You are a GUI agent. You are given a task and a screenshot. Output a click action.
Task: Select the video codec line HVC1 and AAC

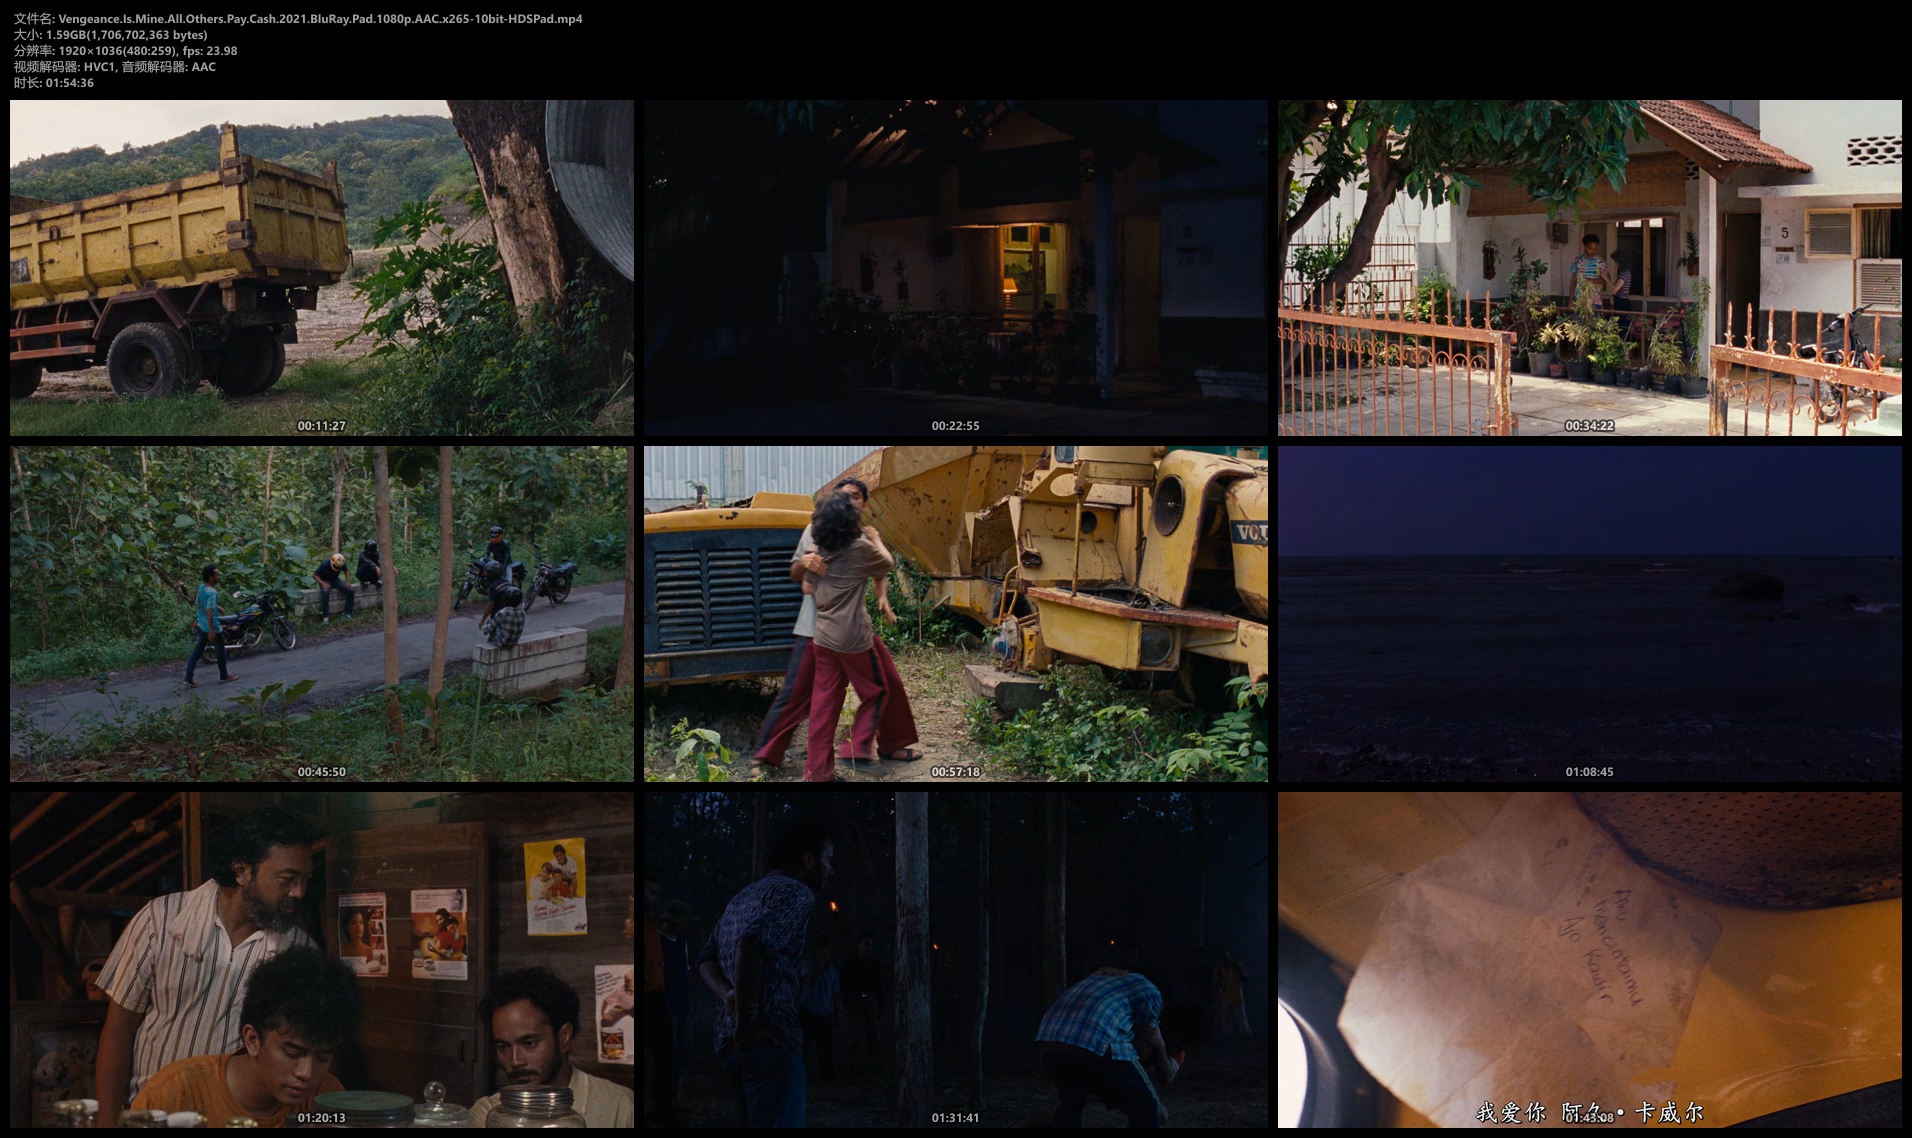[x=115, y=67]
